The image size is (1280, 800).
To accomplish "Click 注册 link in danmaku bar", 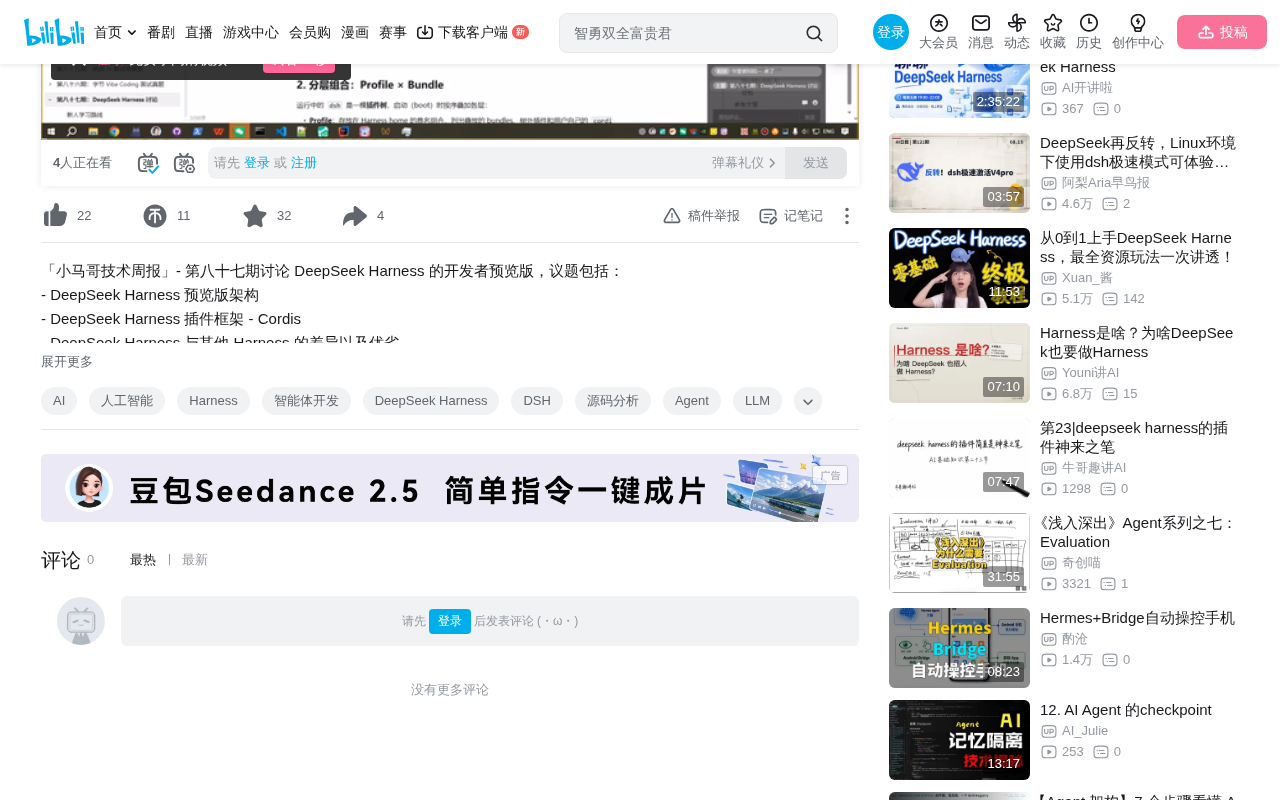I will click(x=304, y=163).
